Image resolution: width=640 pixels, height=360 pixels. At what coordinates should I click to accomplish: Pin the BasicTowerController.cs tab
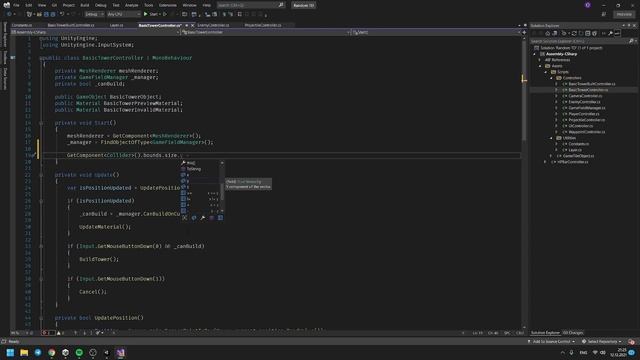(187, 25)
